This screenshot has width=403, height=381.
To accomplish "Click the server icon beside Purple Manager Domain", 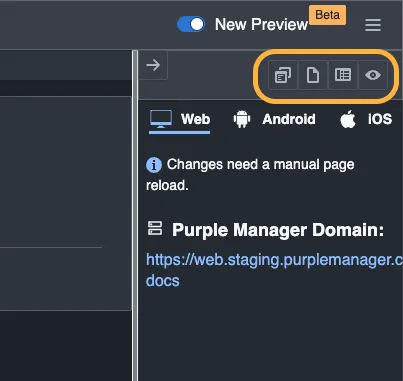I will tap(155, 228).
